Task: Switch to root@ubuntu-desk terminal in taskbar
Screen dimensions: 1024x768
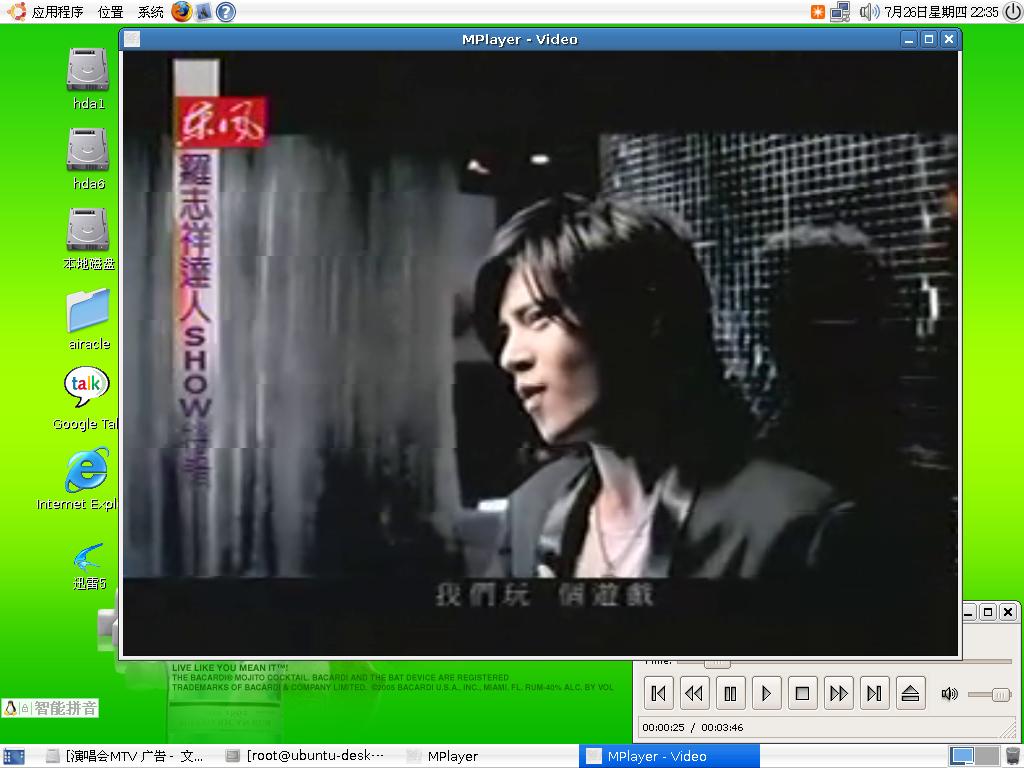Action: (x=305, y=756)
